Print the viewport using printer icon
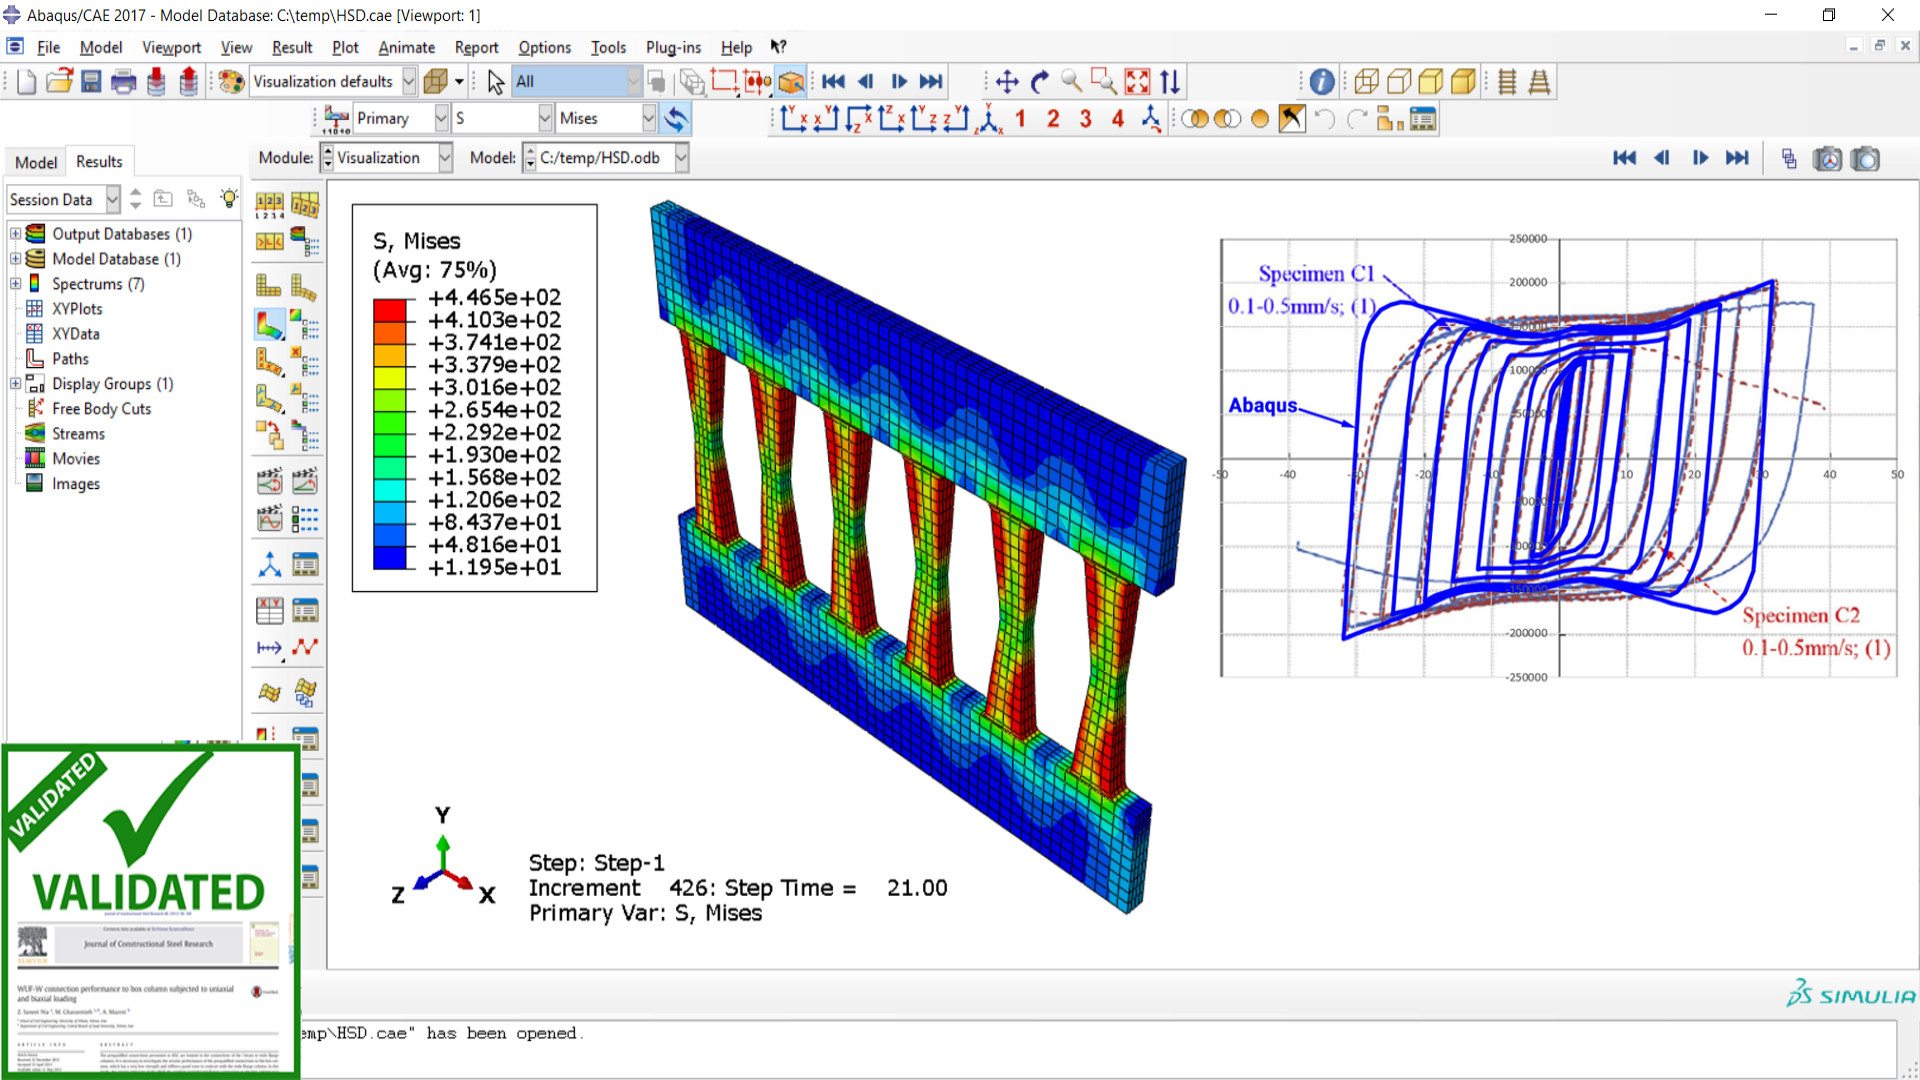 click(124, 82)
